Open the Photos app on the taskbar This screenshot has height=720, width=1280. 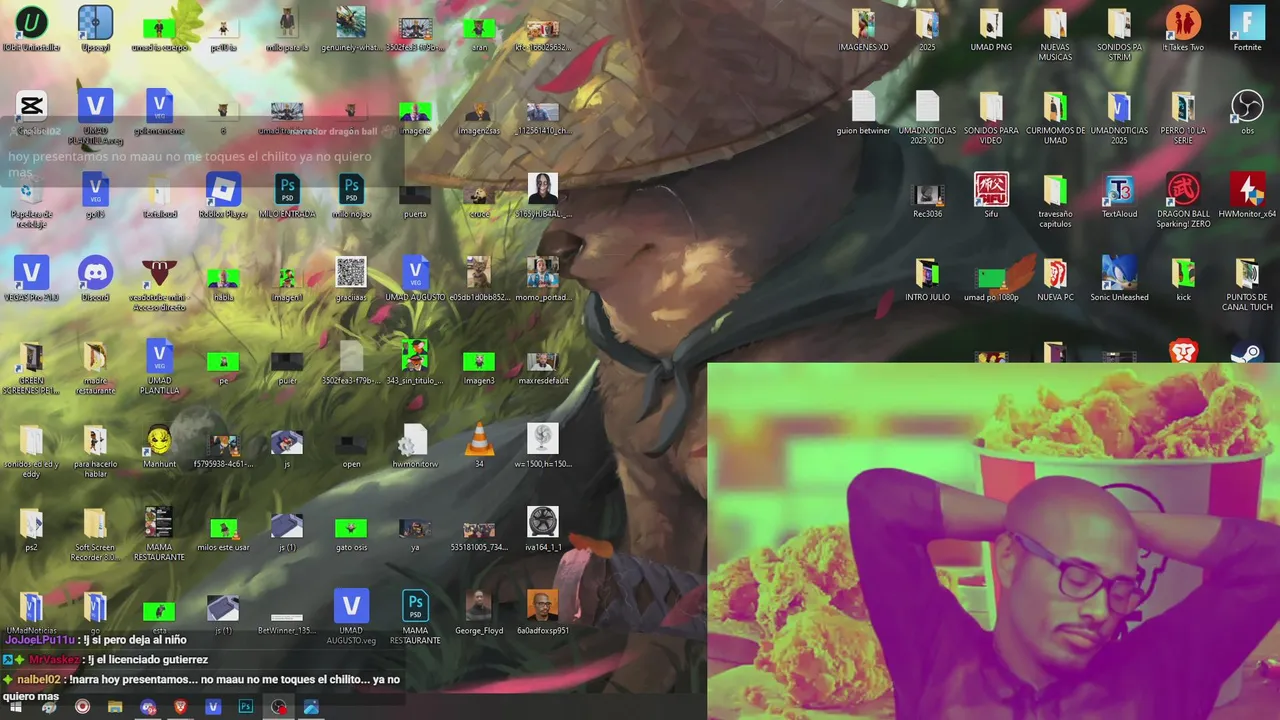pos(311,707)
